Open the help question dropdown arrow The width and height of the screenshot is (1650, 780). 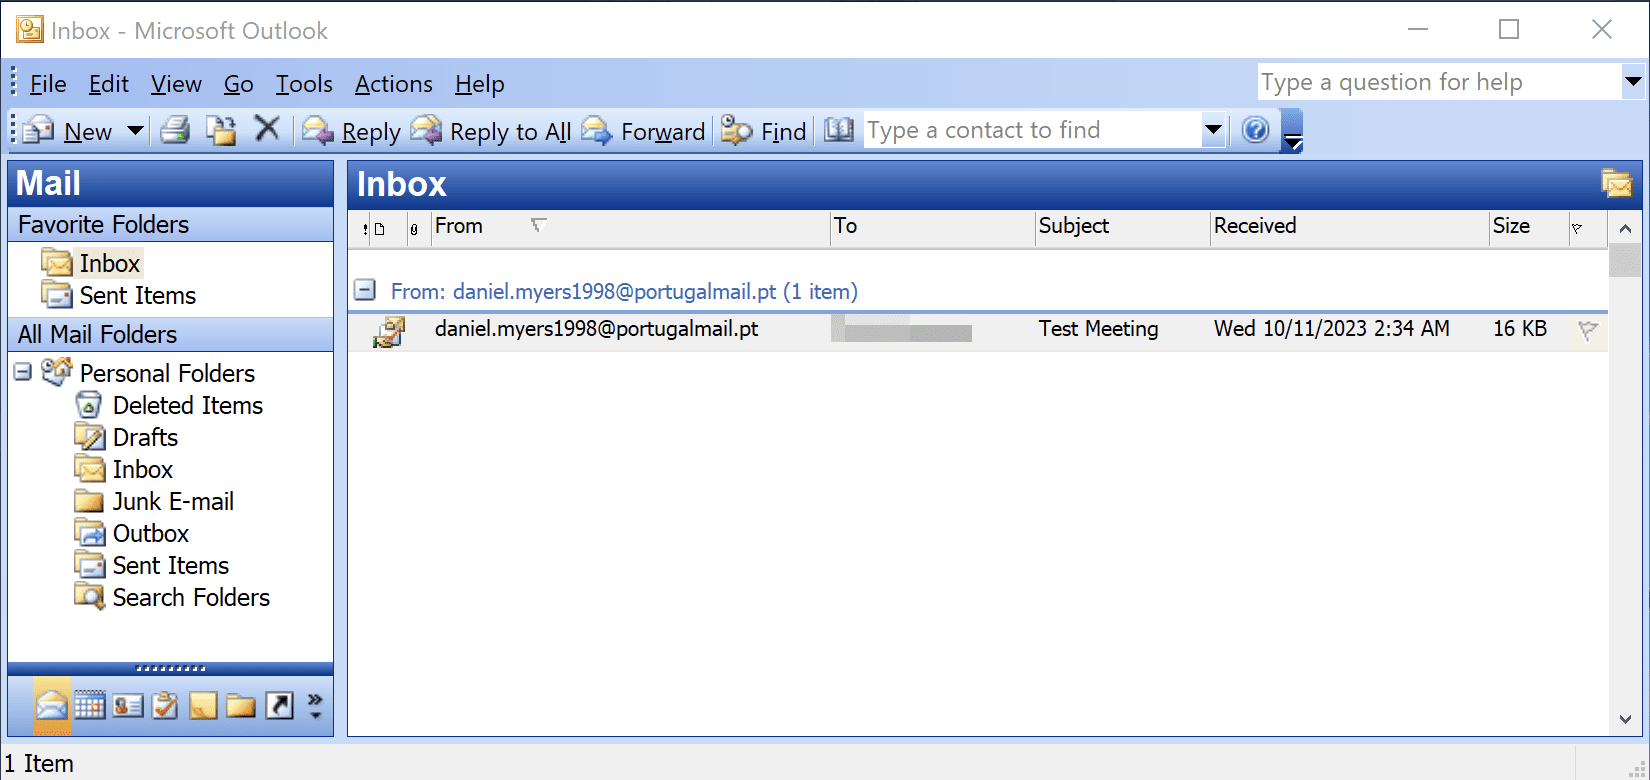coord(1633,82)
